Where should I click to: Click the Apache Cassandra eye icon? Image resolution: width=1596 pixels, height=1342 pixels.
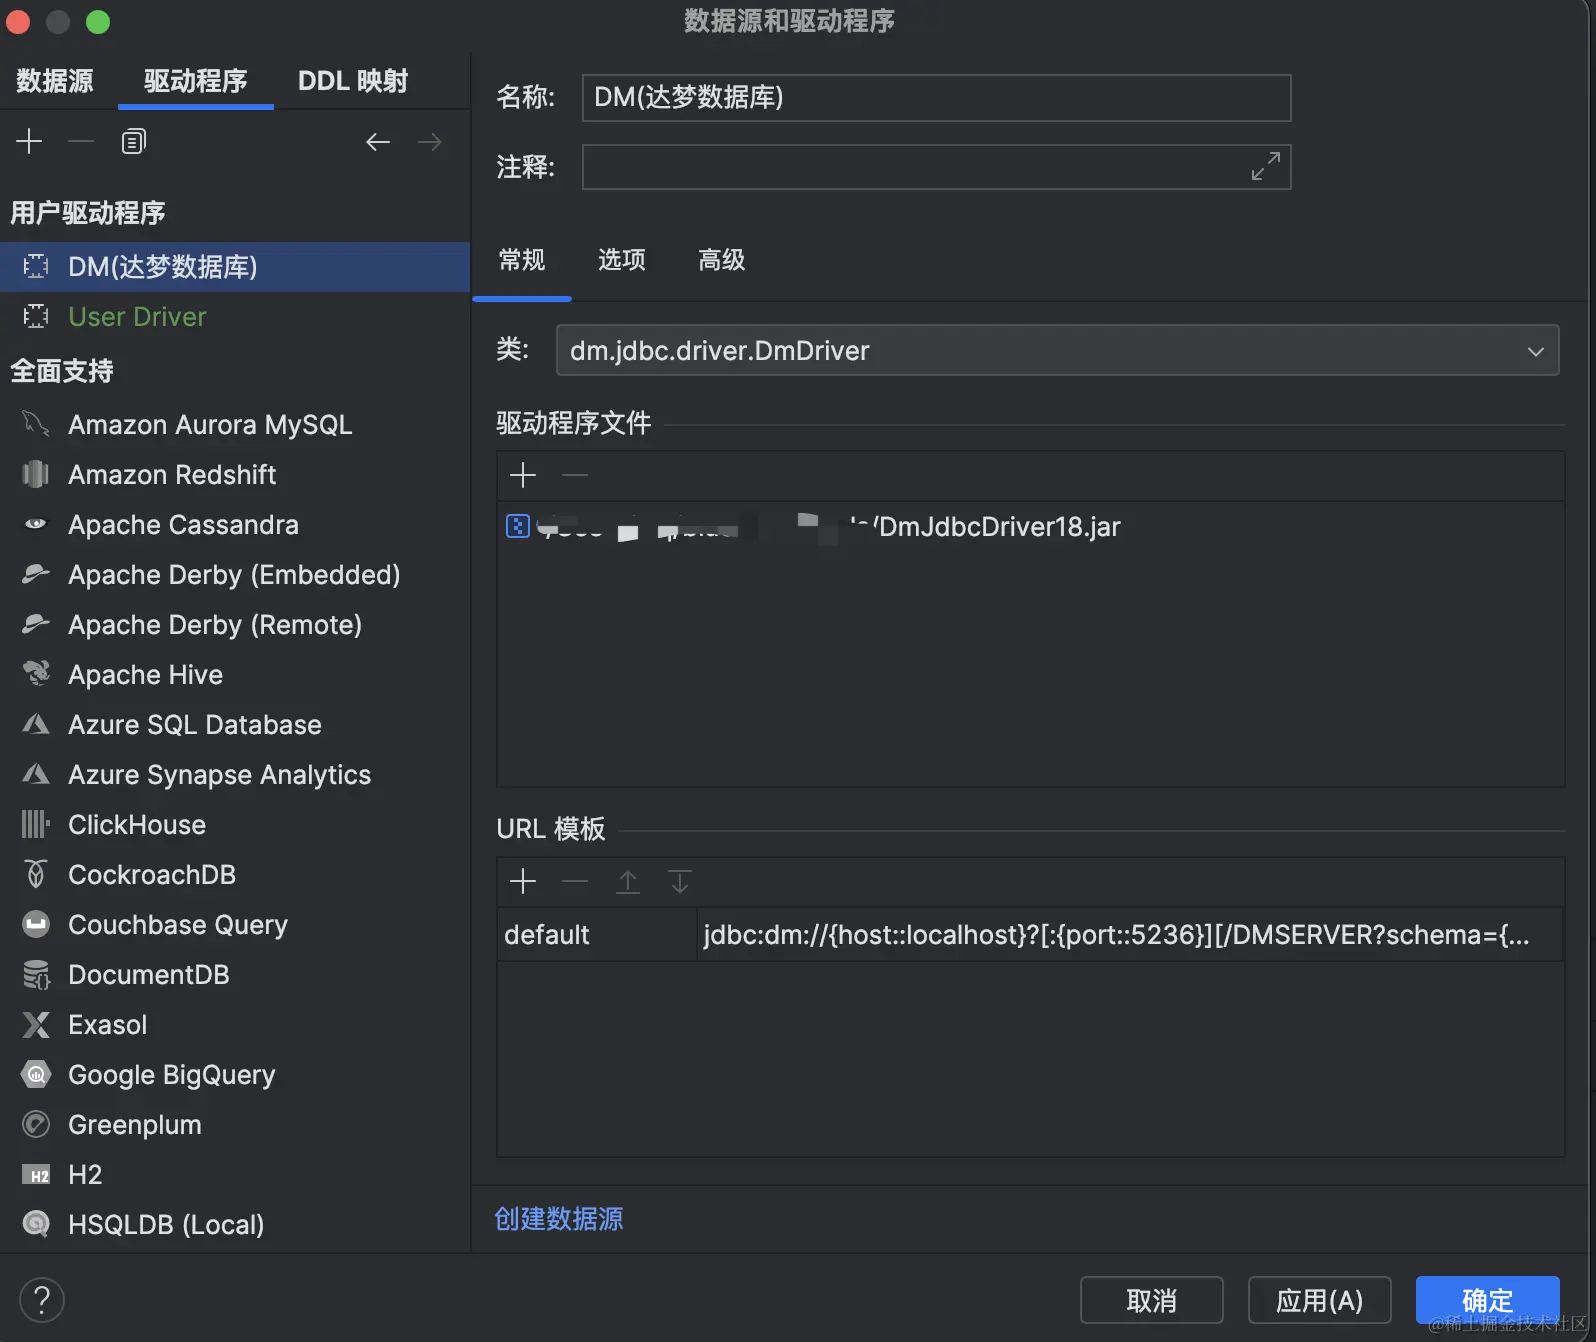(36, 524)
